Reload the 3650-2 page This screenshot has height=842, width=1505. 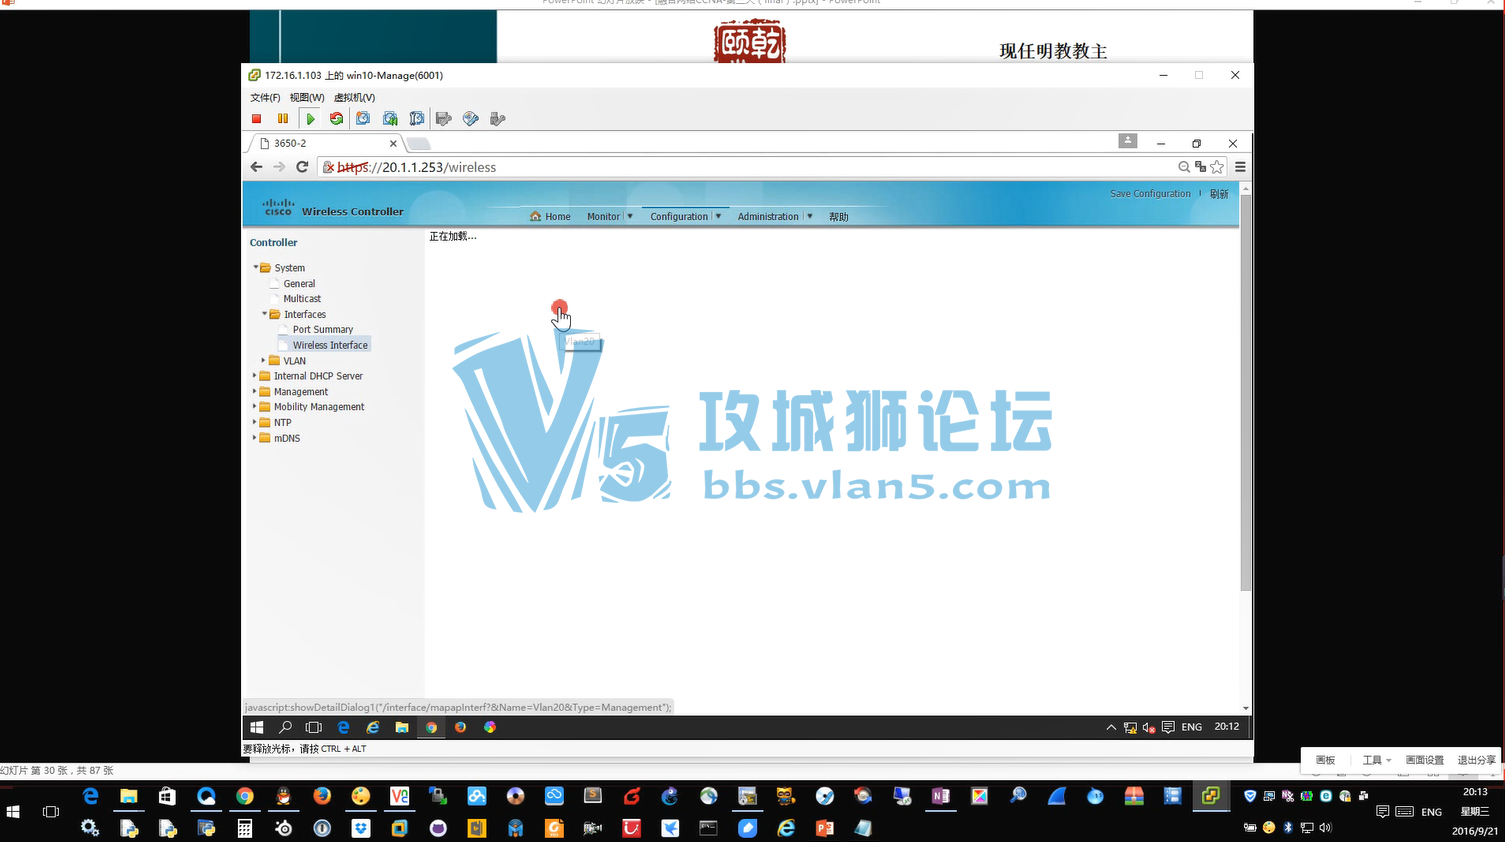(x=302, y=167)
